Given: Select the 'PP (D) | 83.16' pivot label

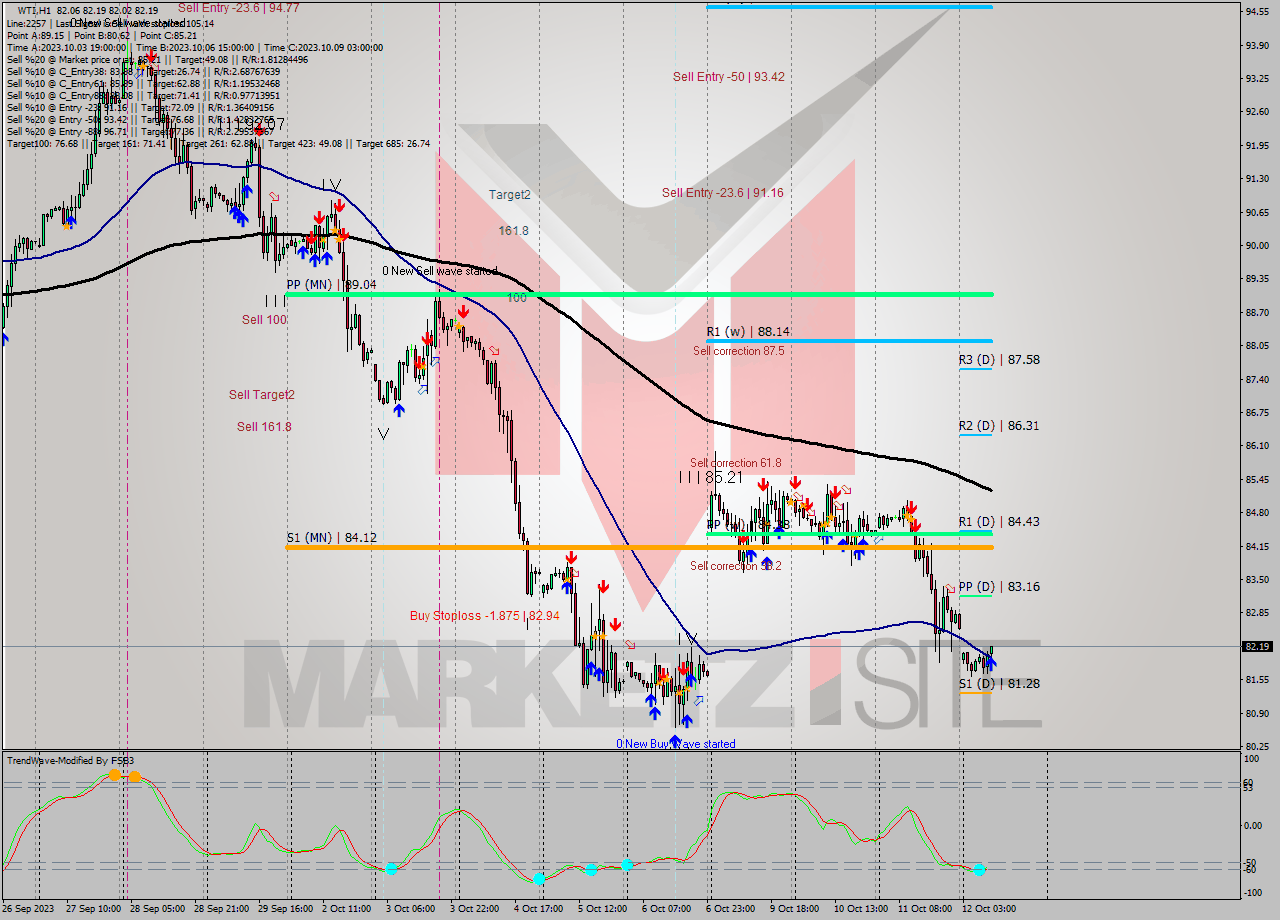Looking at the screenshot, I should coord(999,586).
